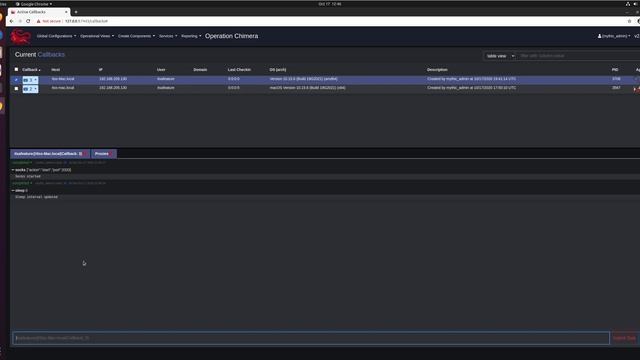Open the Google Chrome app menu in the top bar
The height and width of the screenshot is (360, 640).
(x=33, y=4)
